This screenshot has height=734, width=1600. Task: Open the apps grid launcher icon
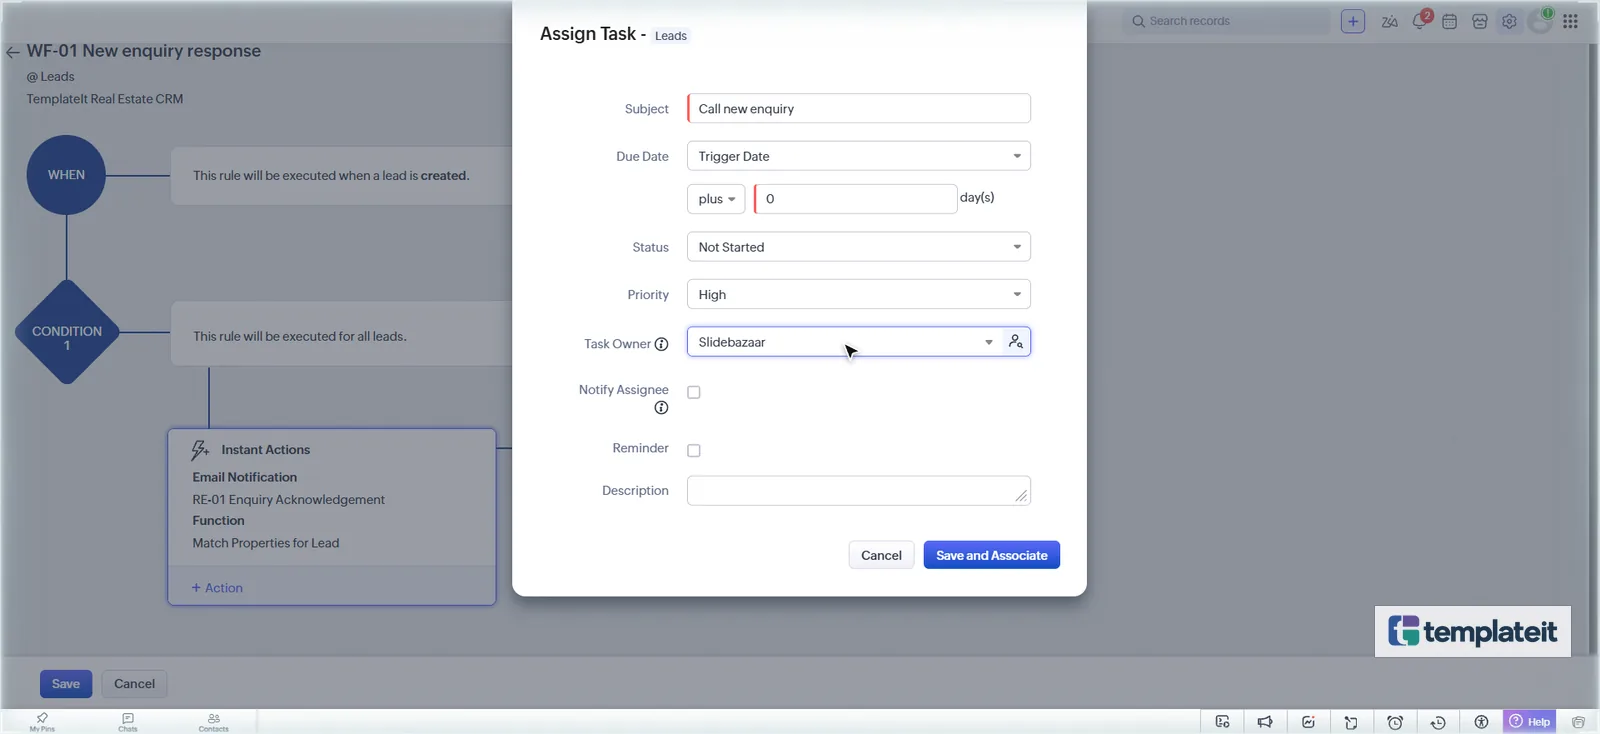point(1571,21)
